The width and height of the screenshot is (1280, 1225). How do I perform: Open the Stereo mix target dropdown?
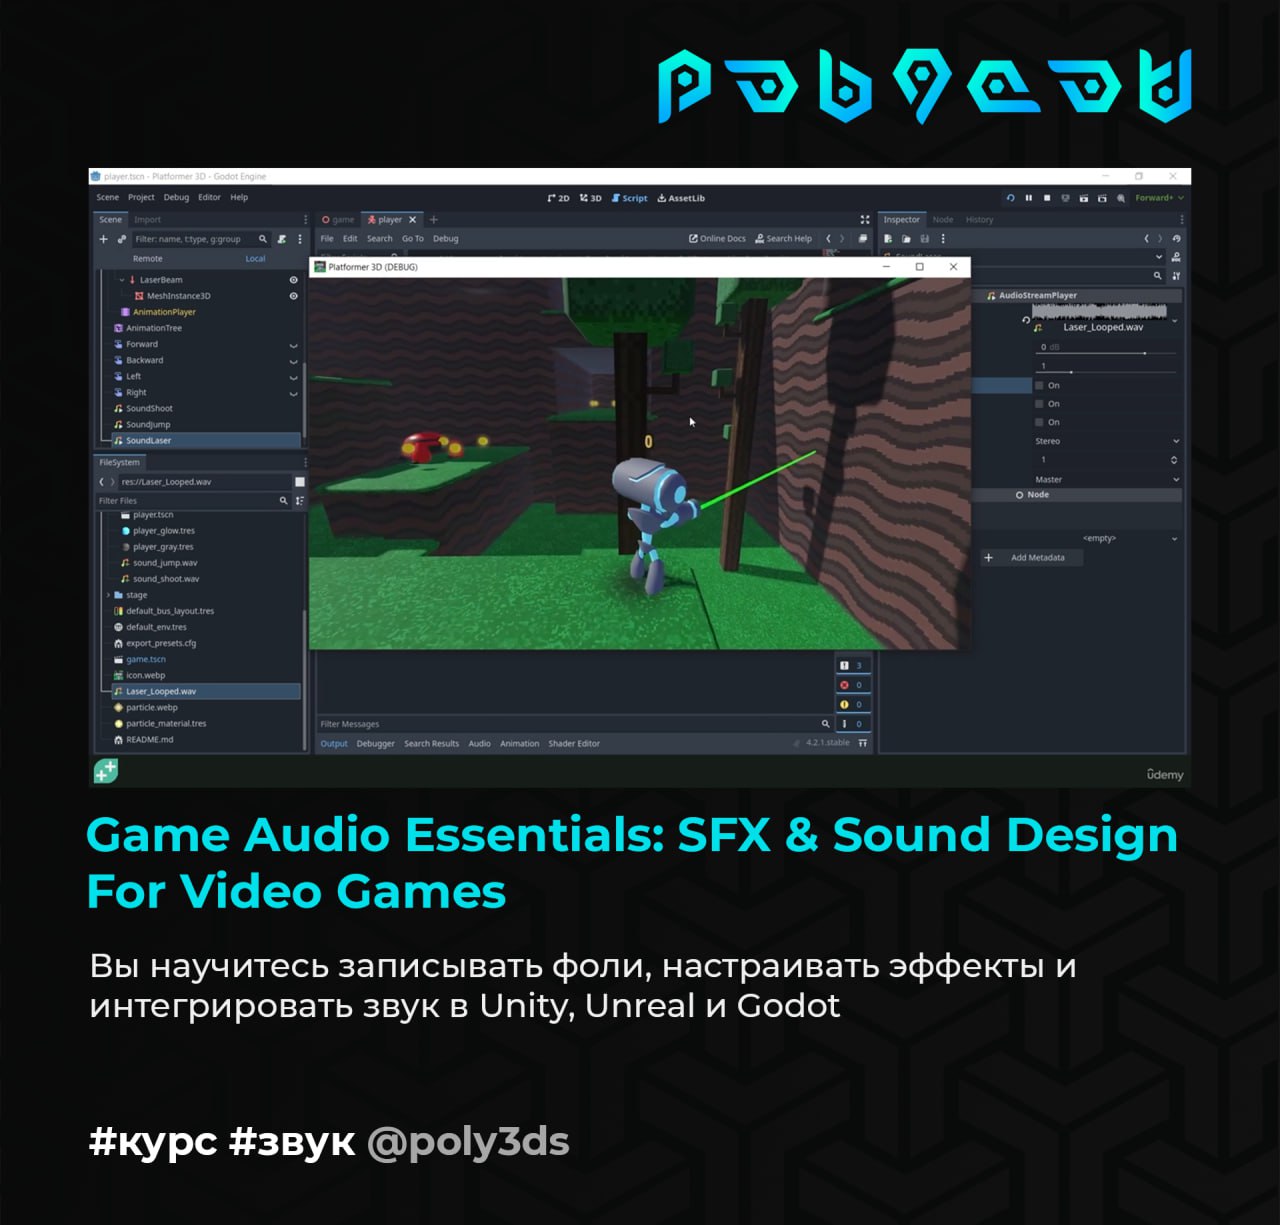[1107, 441]
